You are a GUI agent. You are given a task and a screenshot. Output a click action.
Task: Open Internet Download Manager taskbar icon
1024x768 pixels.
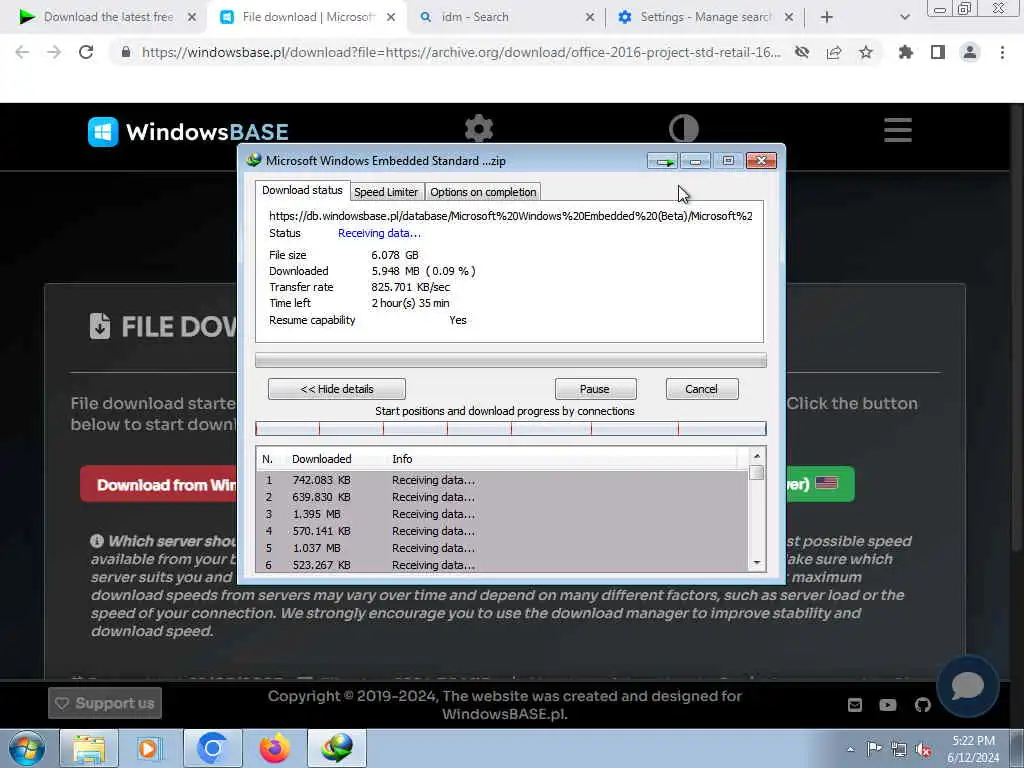coord(337,748)
